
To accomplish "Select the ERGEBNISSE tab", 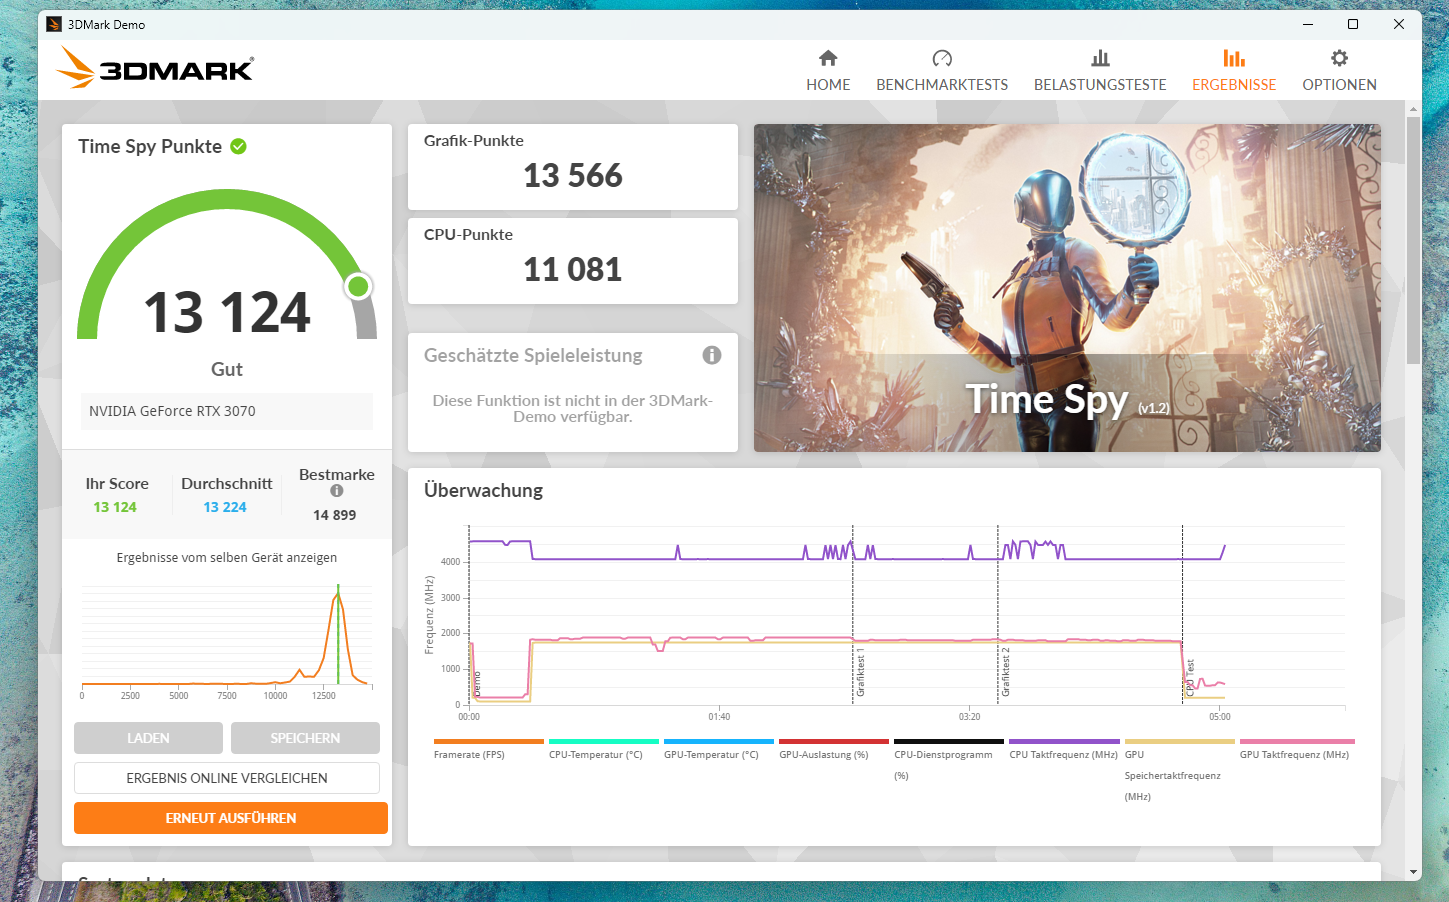I will (x=1234, y=70).
